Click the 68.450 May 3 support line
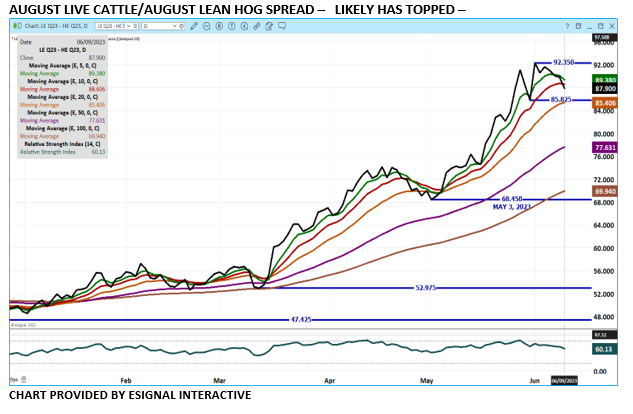Image resolution: width=633 pixels, height=414 pixels. click(514, 199)
